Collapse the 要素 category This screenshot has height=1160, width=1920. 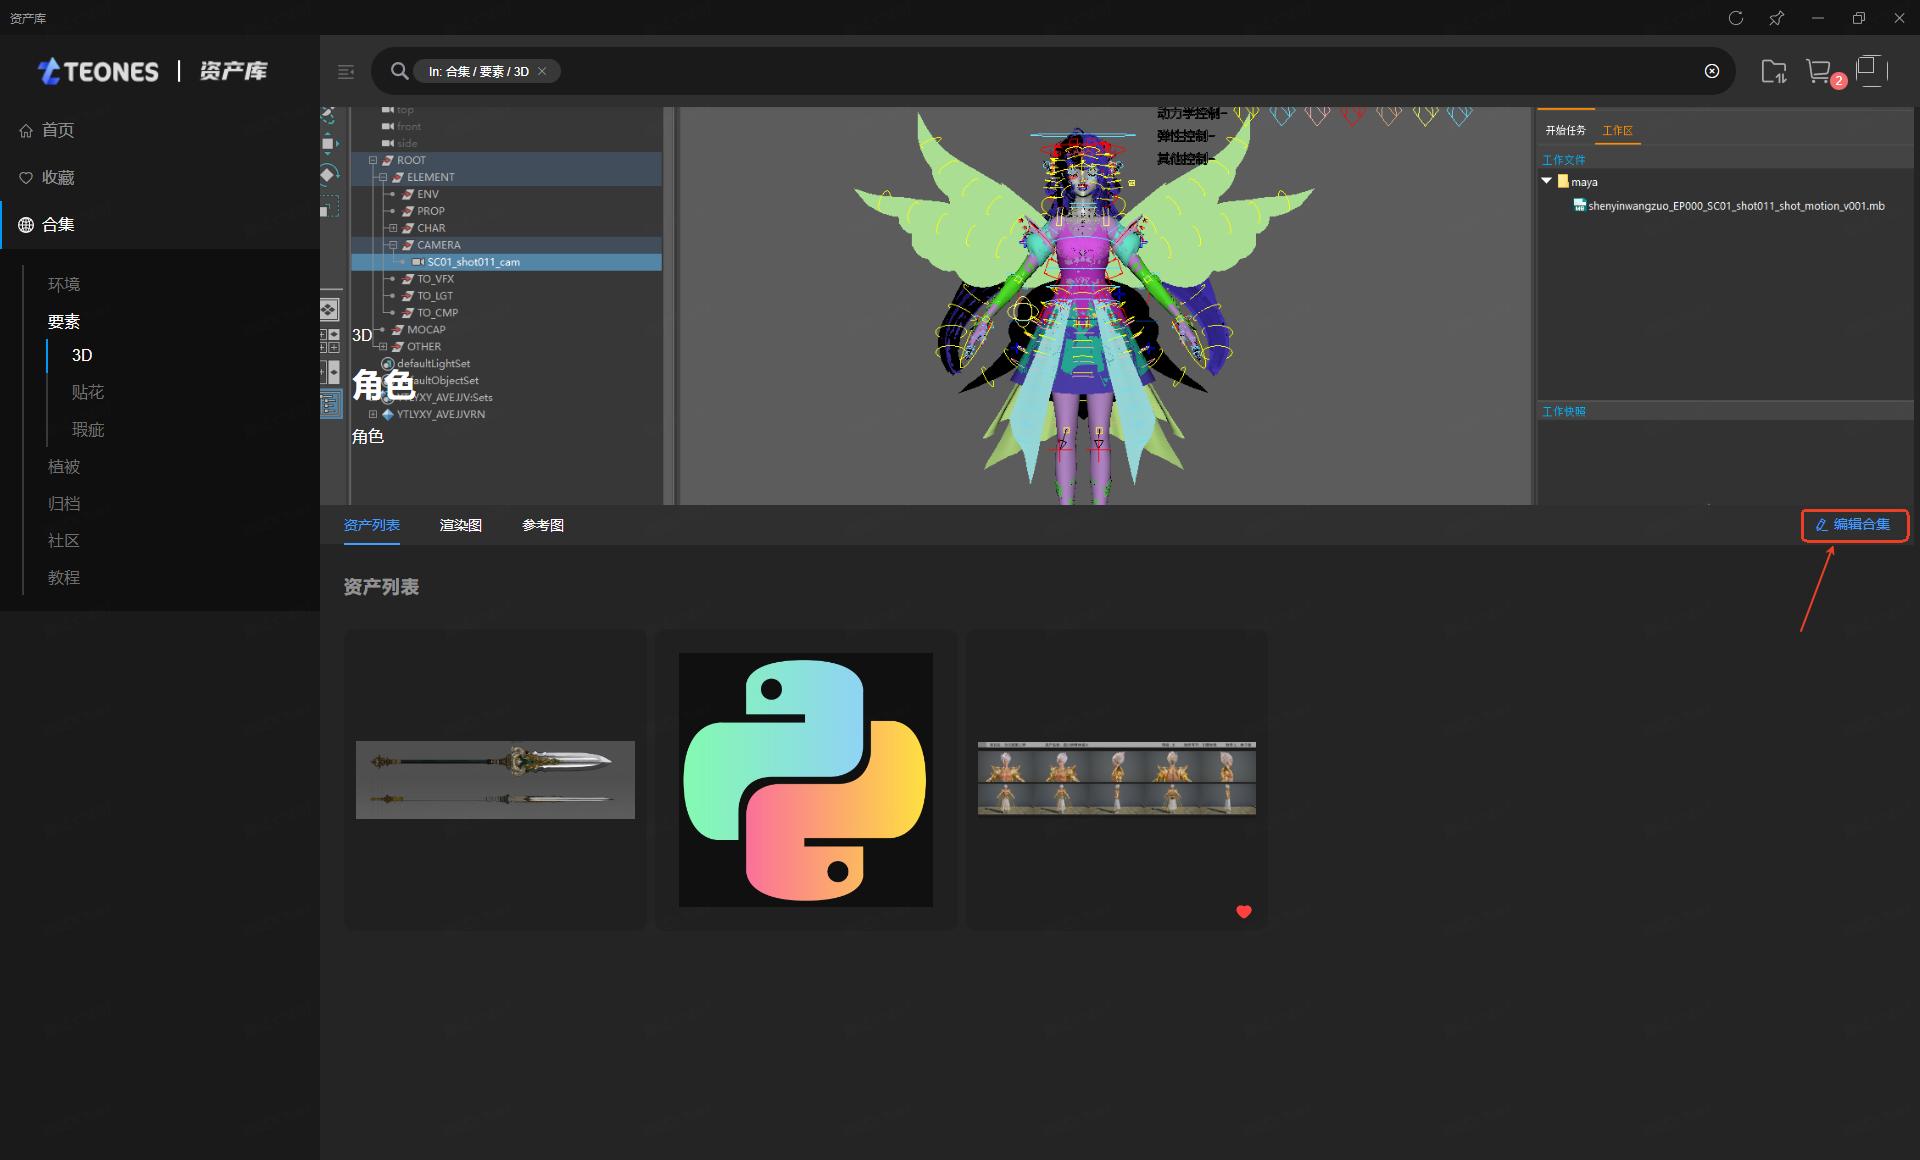point(64,321)
